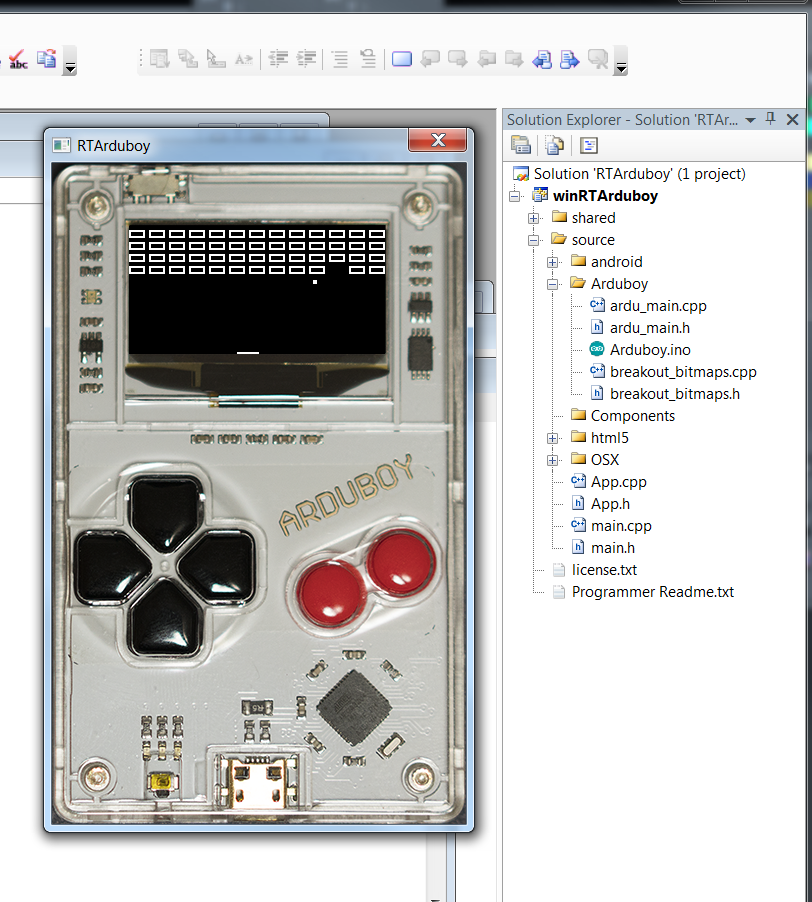Screen dimensions: 812x902
Task: Select Arduboy.ino in the Solution Explorer
Action: (x=650, y=350)
